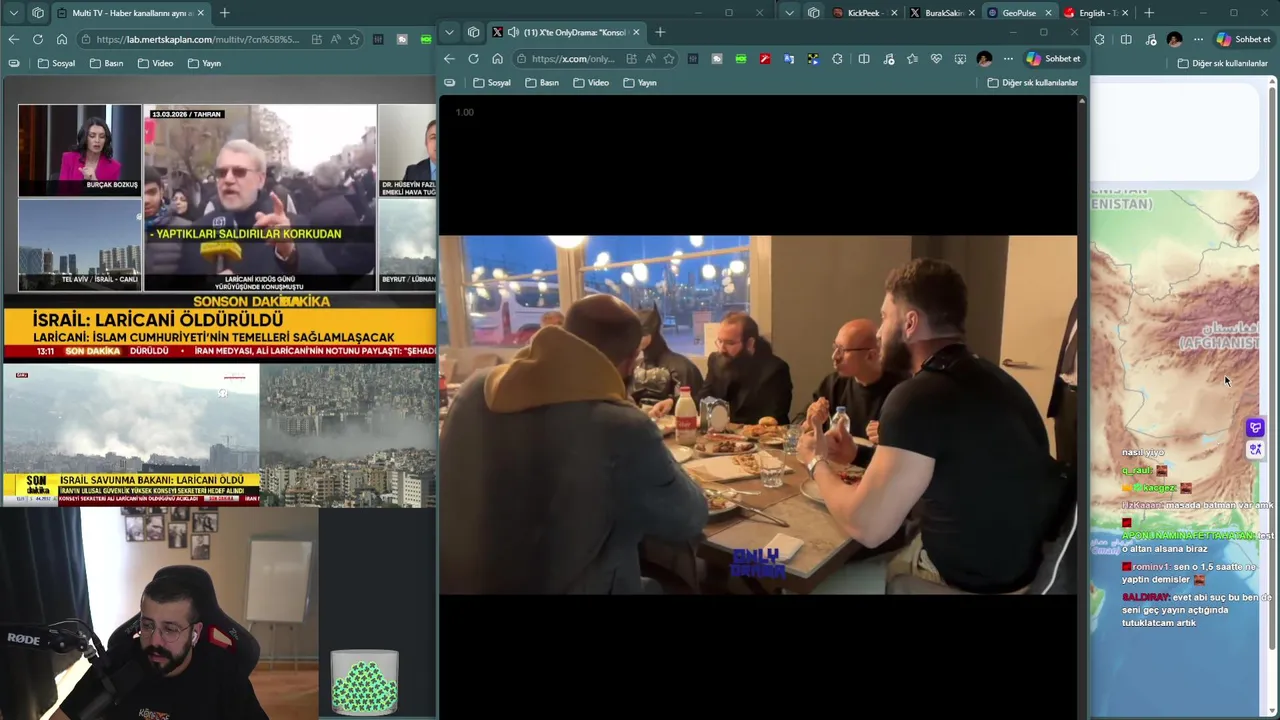Select Beyrut / Lübnan channel thumbnail
The width and height of the screenshot is (1280, 720).
[407, 245]
